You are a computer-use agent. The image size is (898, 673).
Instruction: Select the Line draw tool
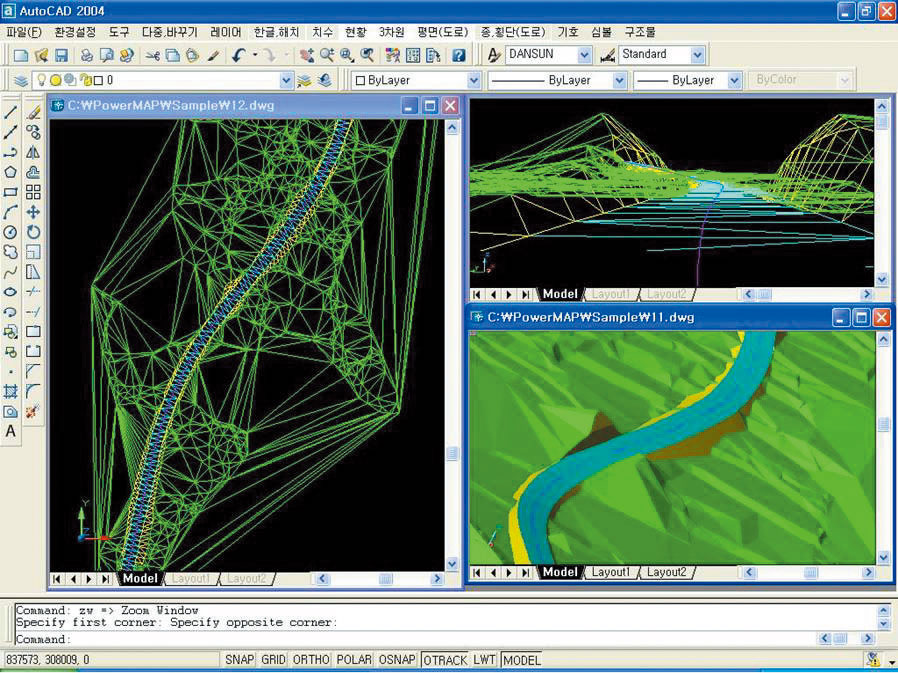tap(11, 112)
